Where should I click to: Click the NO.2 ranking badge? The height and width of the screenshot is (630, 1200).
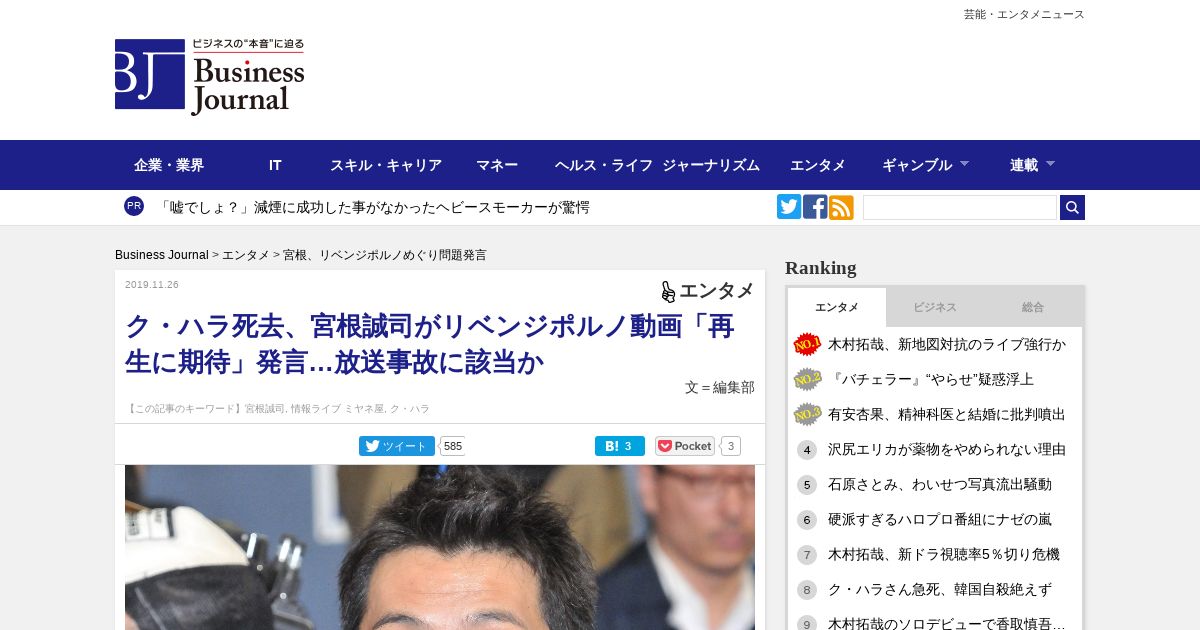(807, 380)
